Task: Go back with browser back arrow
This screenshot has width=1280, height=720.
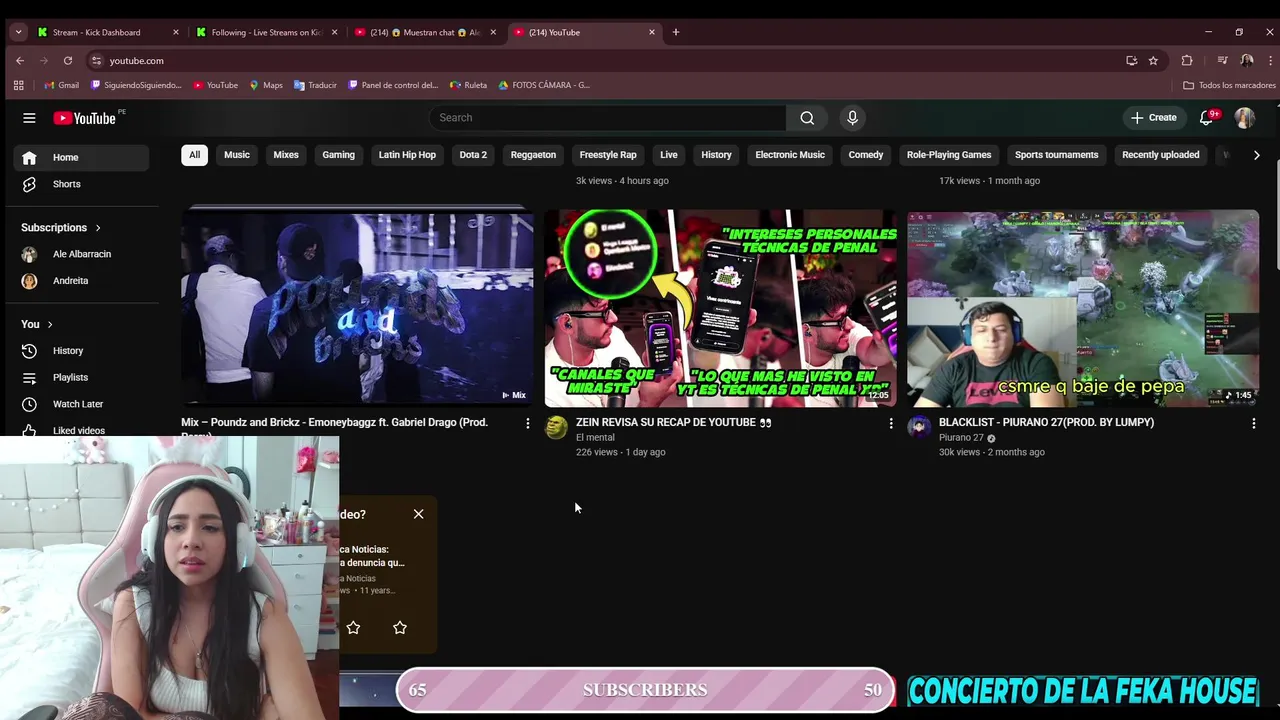Action: 20,61
